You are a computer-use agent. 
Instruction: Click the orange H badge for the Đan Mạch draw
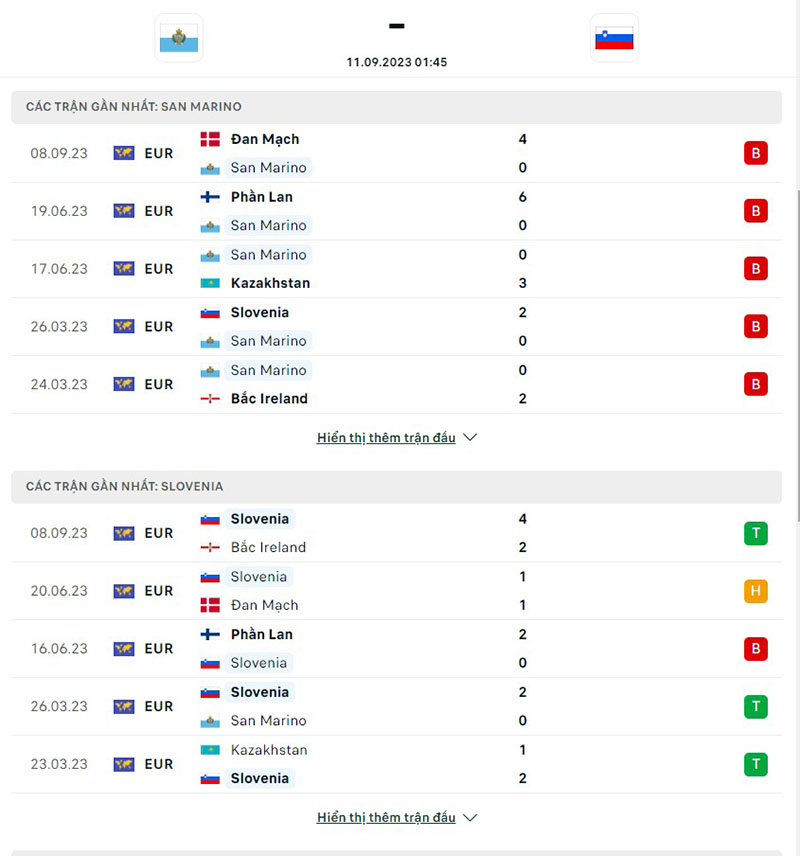pos(756,591)
